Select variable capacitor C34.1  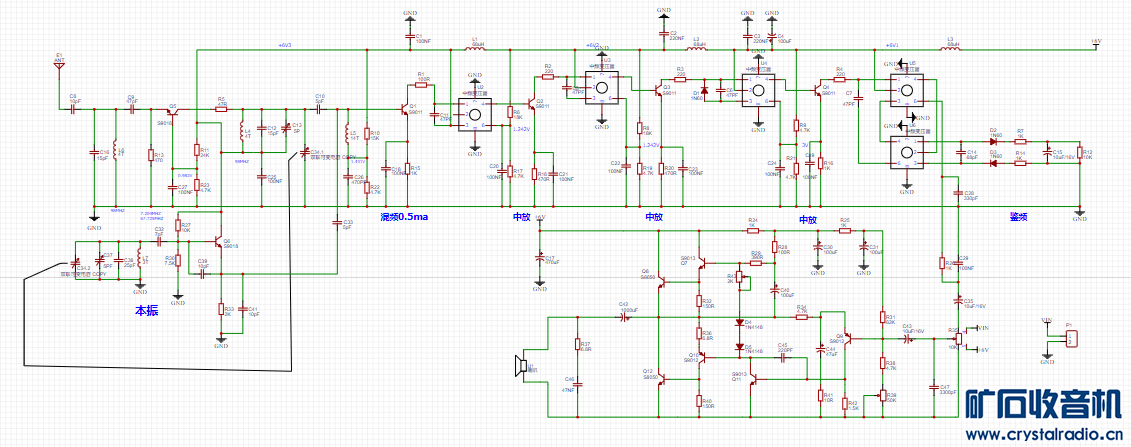point(304,152)
